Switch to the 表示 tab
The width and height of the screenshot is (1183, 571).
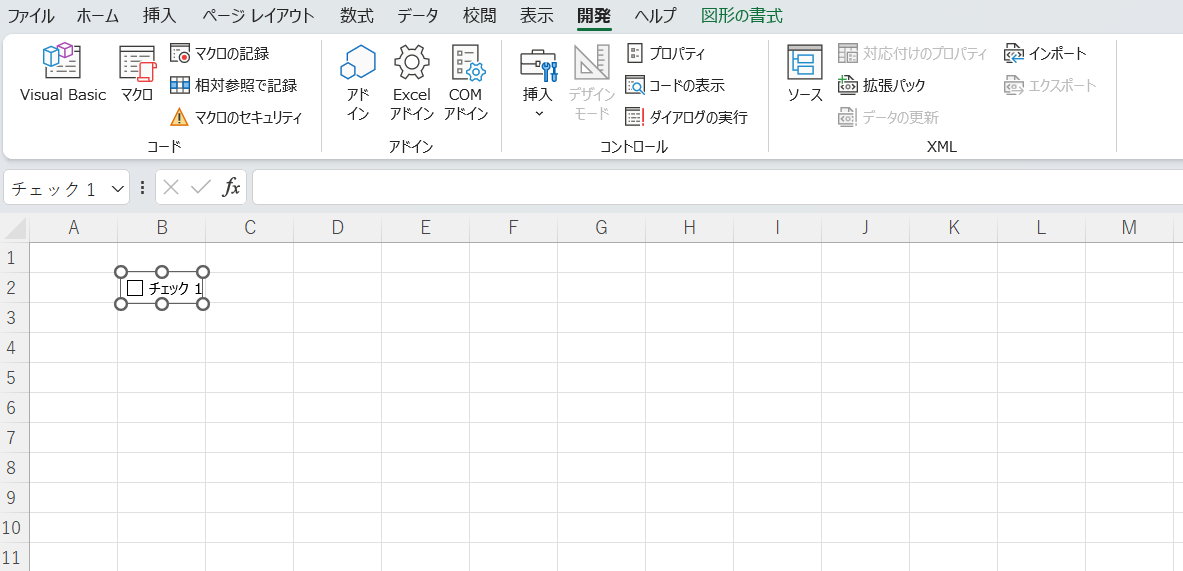(536, 15)
